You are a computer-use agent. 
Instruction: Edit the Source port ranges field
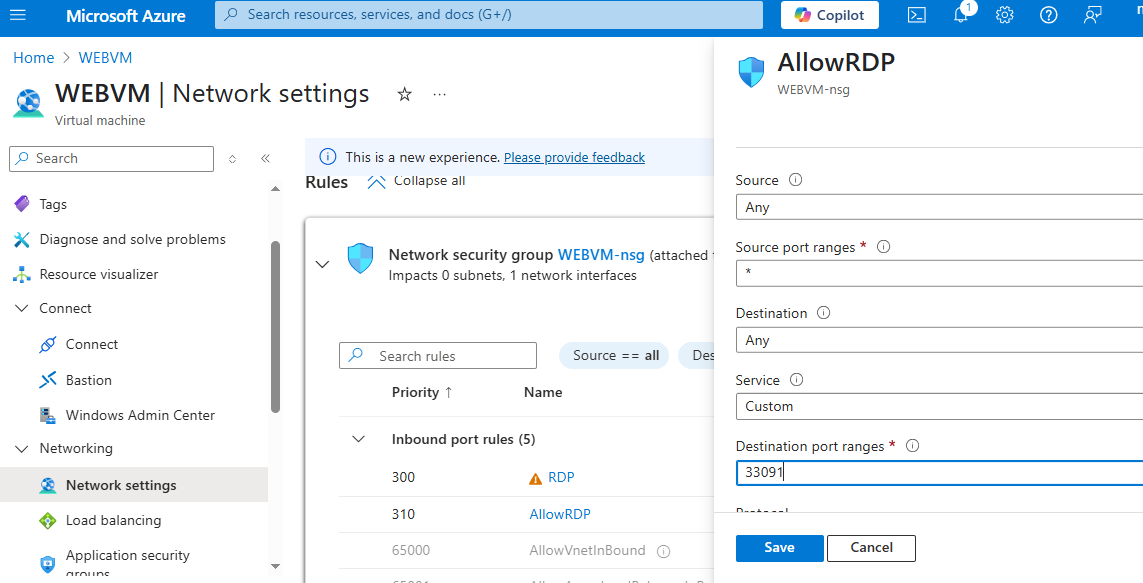pos(940,273)
